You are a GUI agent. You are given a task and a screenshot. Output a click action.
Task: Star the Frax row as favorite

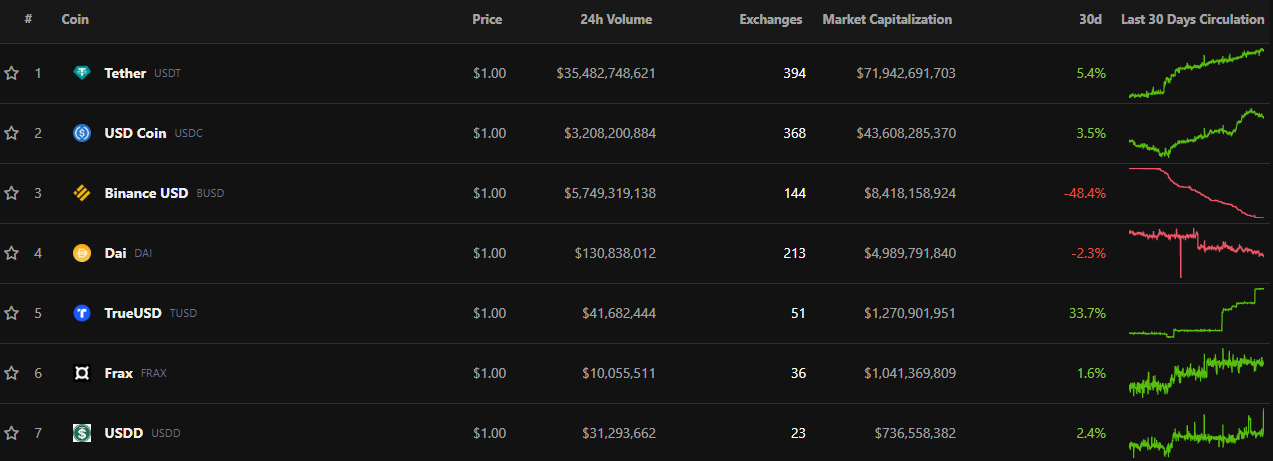[12, 373]
